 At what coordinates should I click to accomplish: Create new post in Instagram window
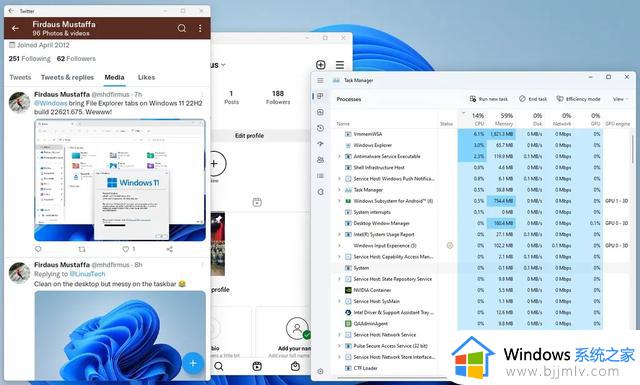coord(321,65)
